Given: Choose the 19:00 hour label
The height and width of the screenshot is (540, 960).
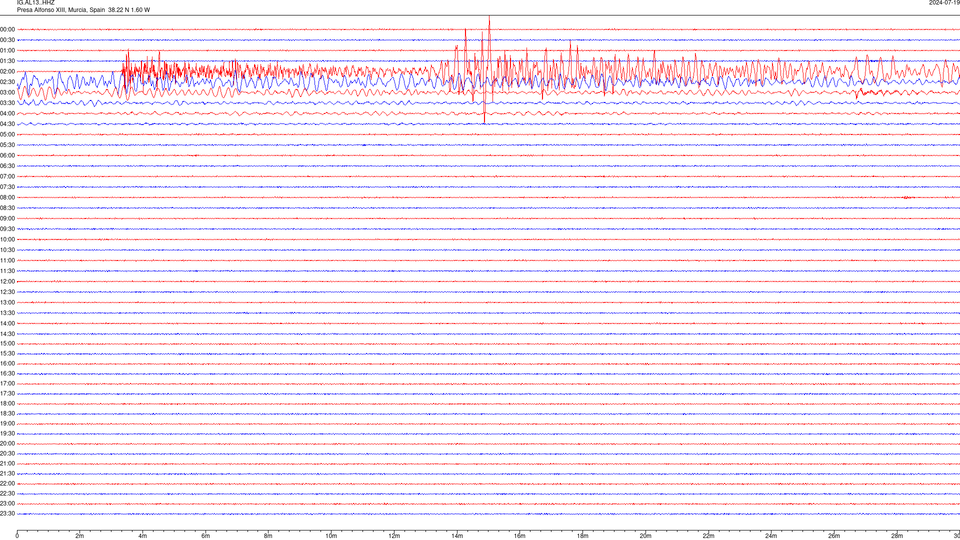Looking at the screenshot, I should point(7,423).
